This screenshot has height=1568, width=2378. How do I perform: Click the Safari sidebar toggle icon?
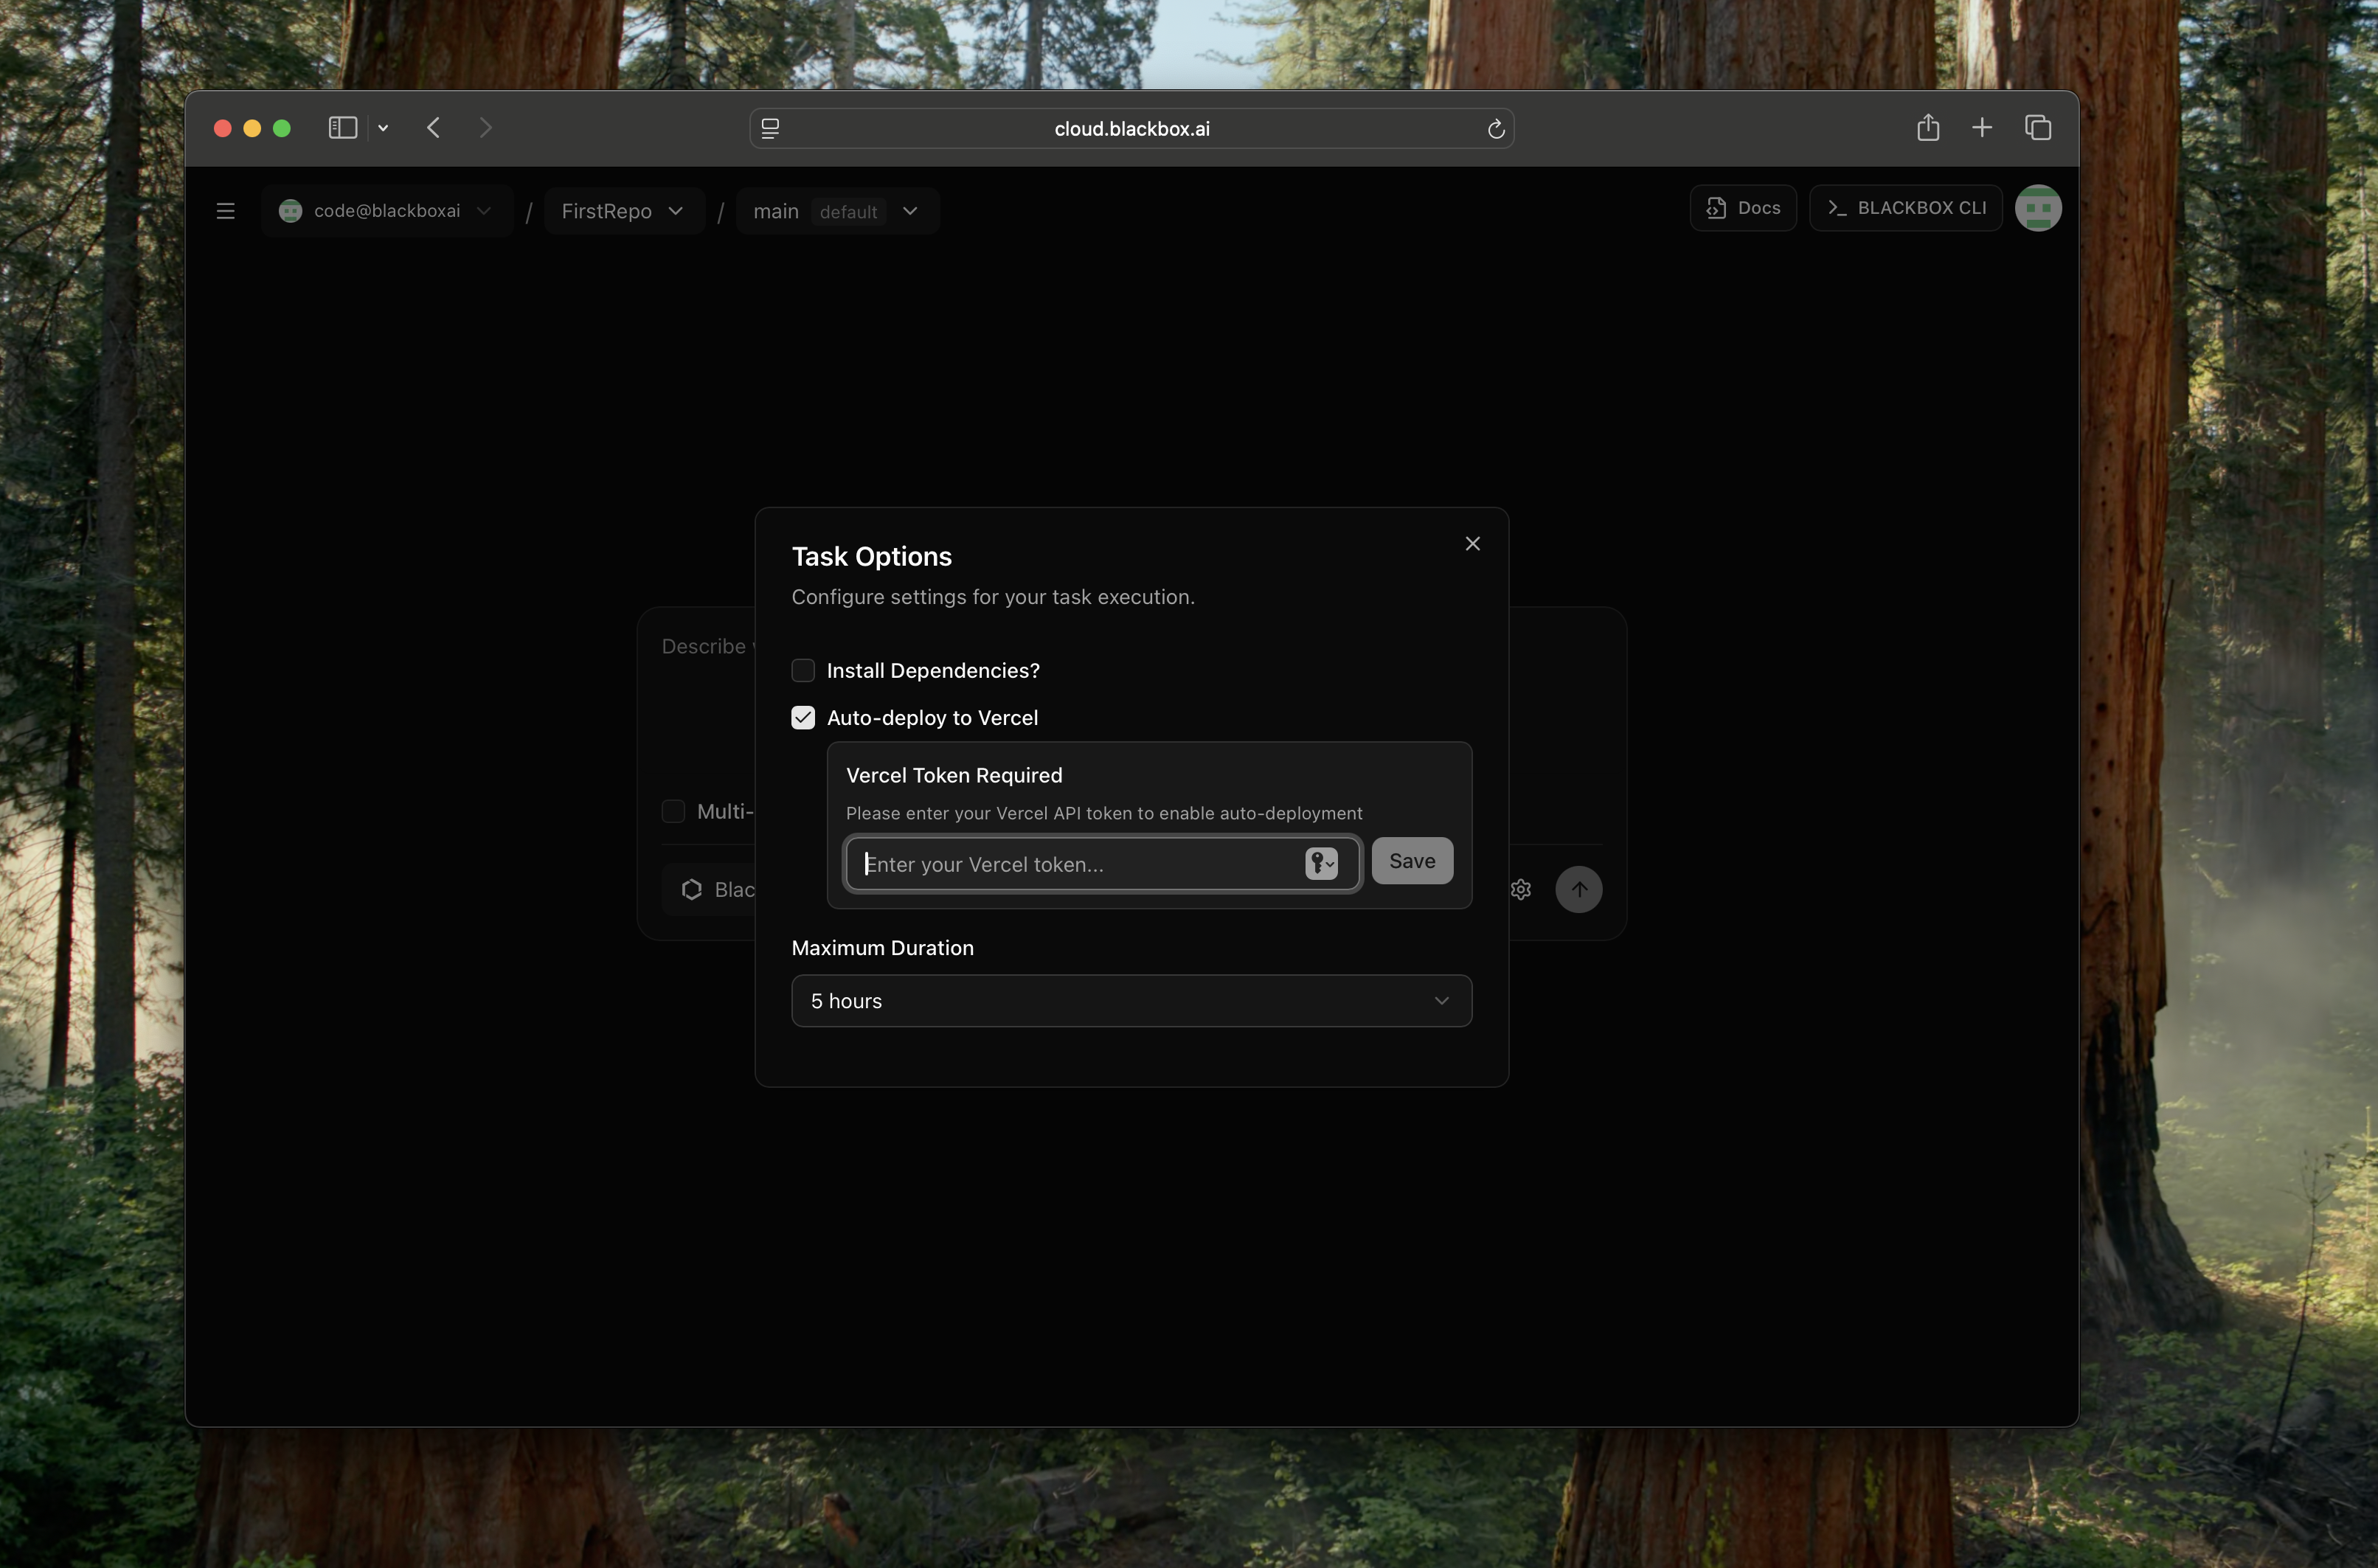tap(342, 127)
